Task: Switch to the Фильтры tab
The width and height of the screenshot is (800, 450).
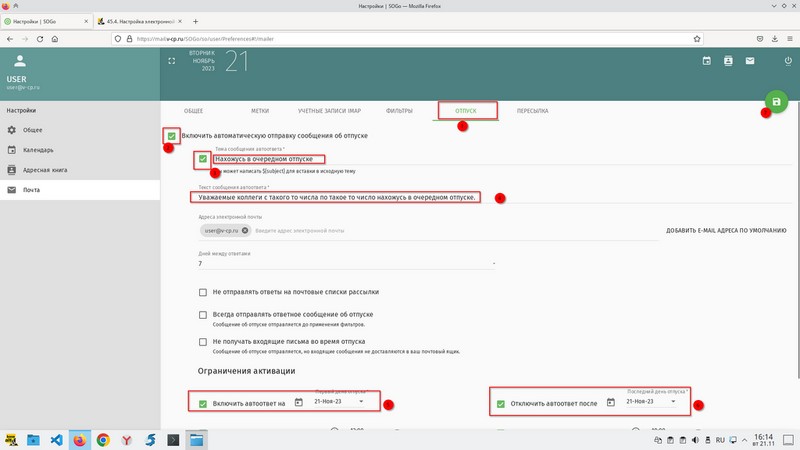Action: click(400, 110)
